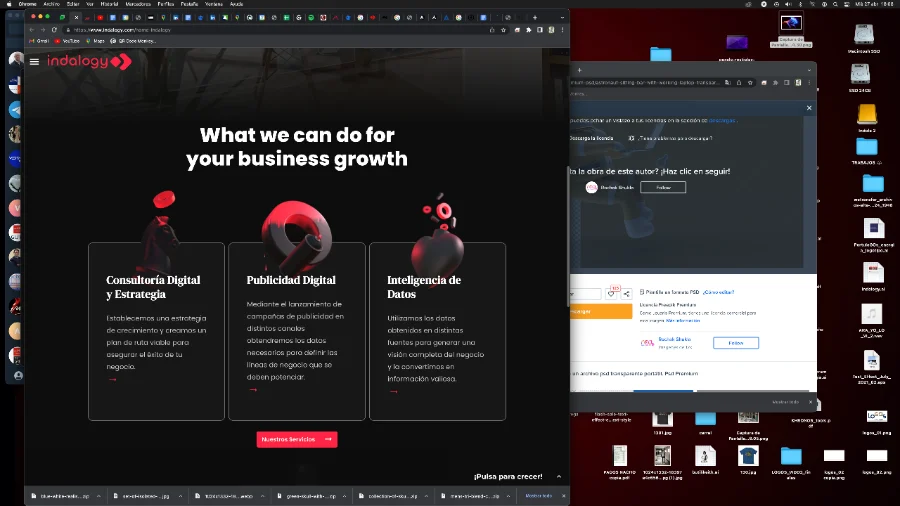Click the upper Follow button in Freepik window
The image size is (900, 506).
click(663, 188)
